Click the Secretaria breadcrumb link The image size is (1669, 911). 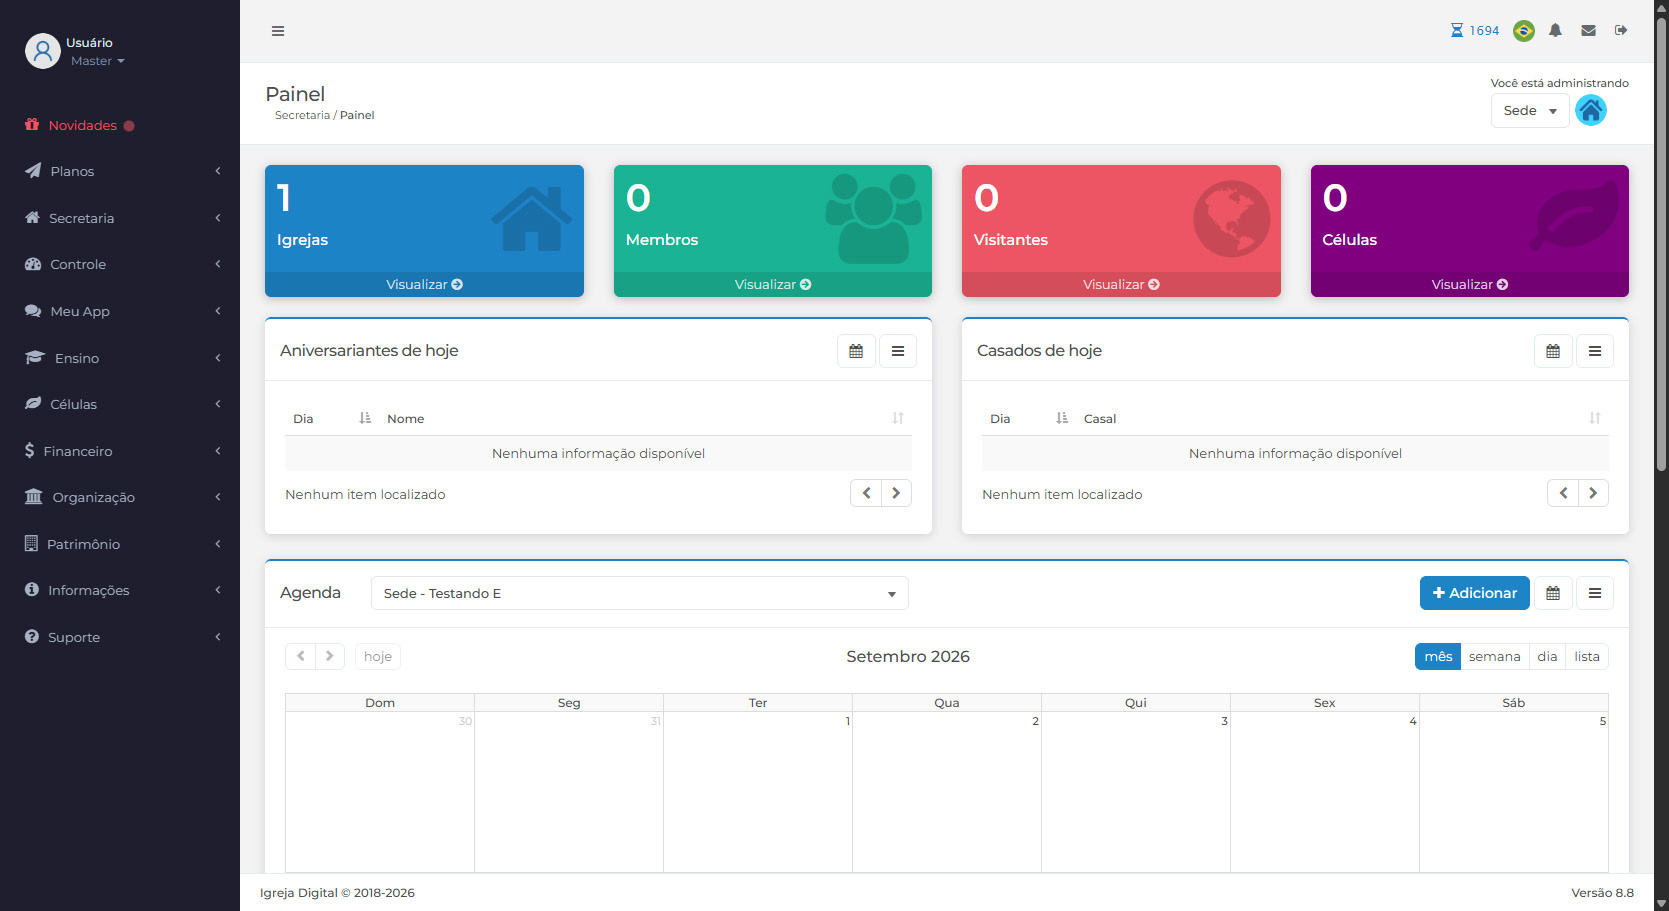[x=302, y=115]
